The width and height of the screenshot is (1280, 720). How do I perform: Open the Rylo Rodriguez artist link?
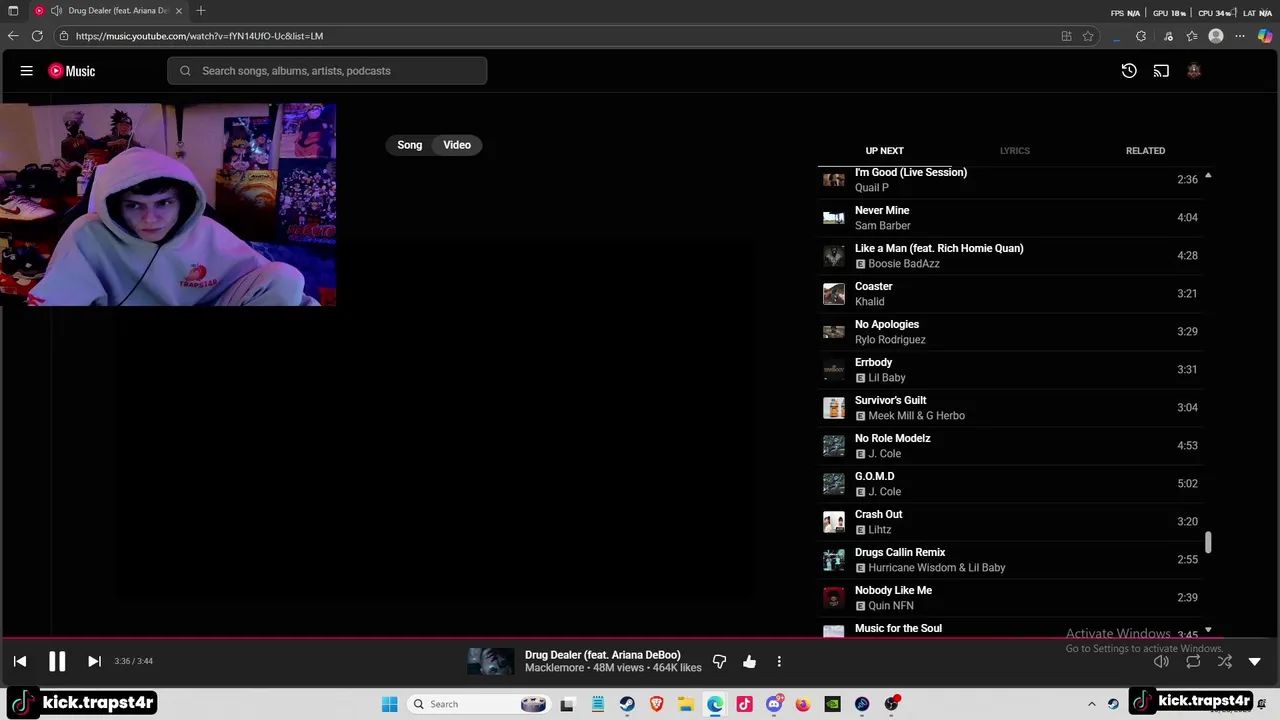coord(890,340)
